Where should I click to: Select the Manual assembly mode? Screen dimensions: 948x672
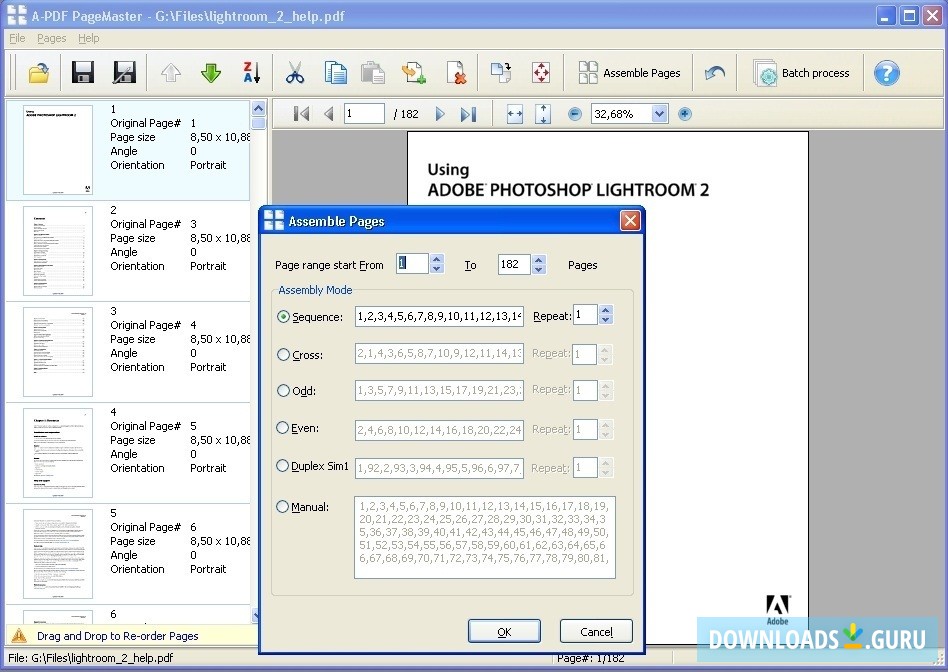coord(282,507)
